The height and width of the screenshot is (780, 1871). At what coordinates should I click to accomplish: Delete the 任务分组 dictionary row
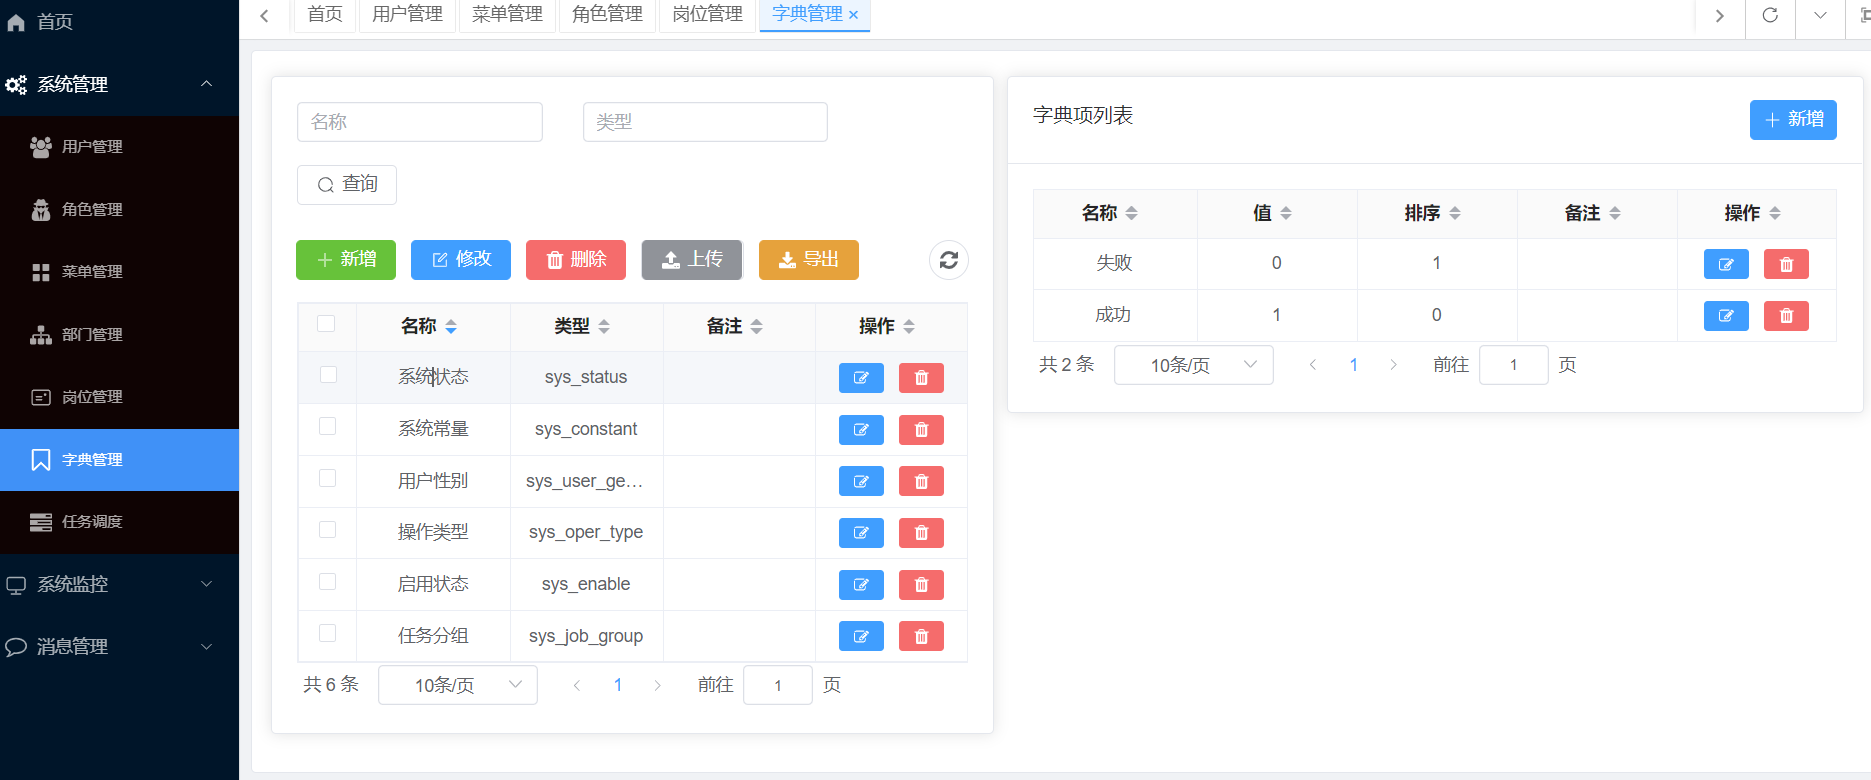pos(921,636)
